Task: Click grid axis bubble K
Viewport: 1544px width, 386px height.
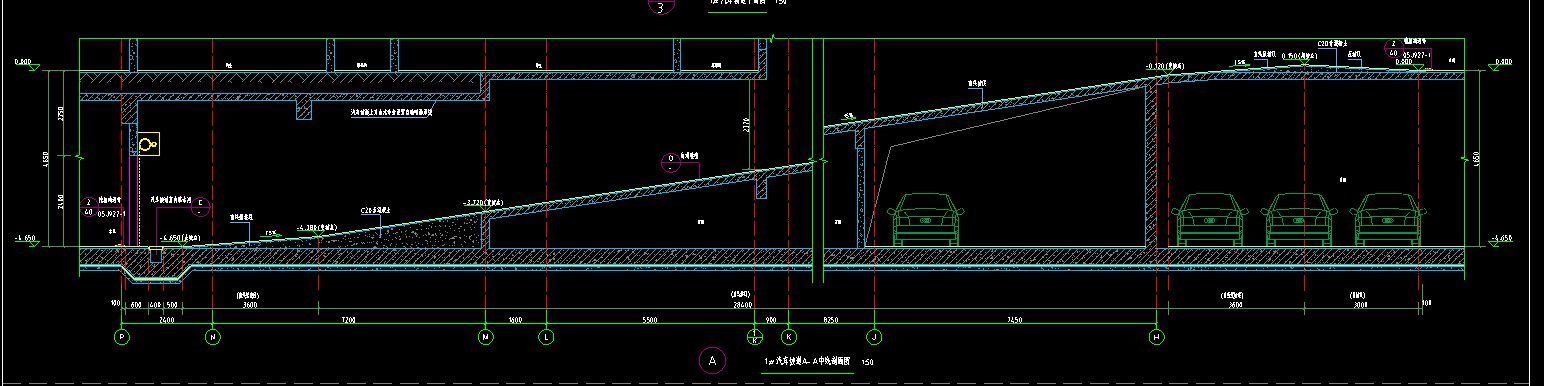Action: point(788,337)
